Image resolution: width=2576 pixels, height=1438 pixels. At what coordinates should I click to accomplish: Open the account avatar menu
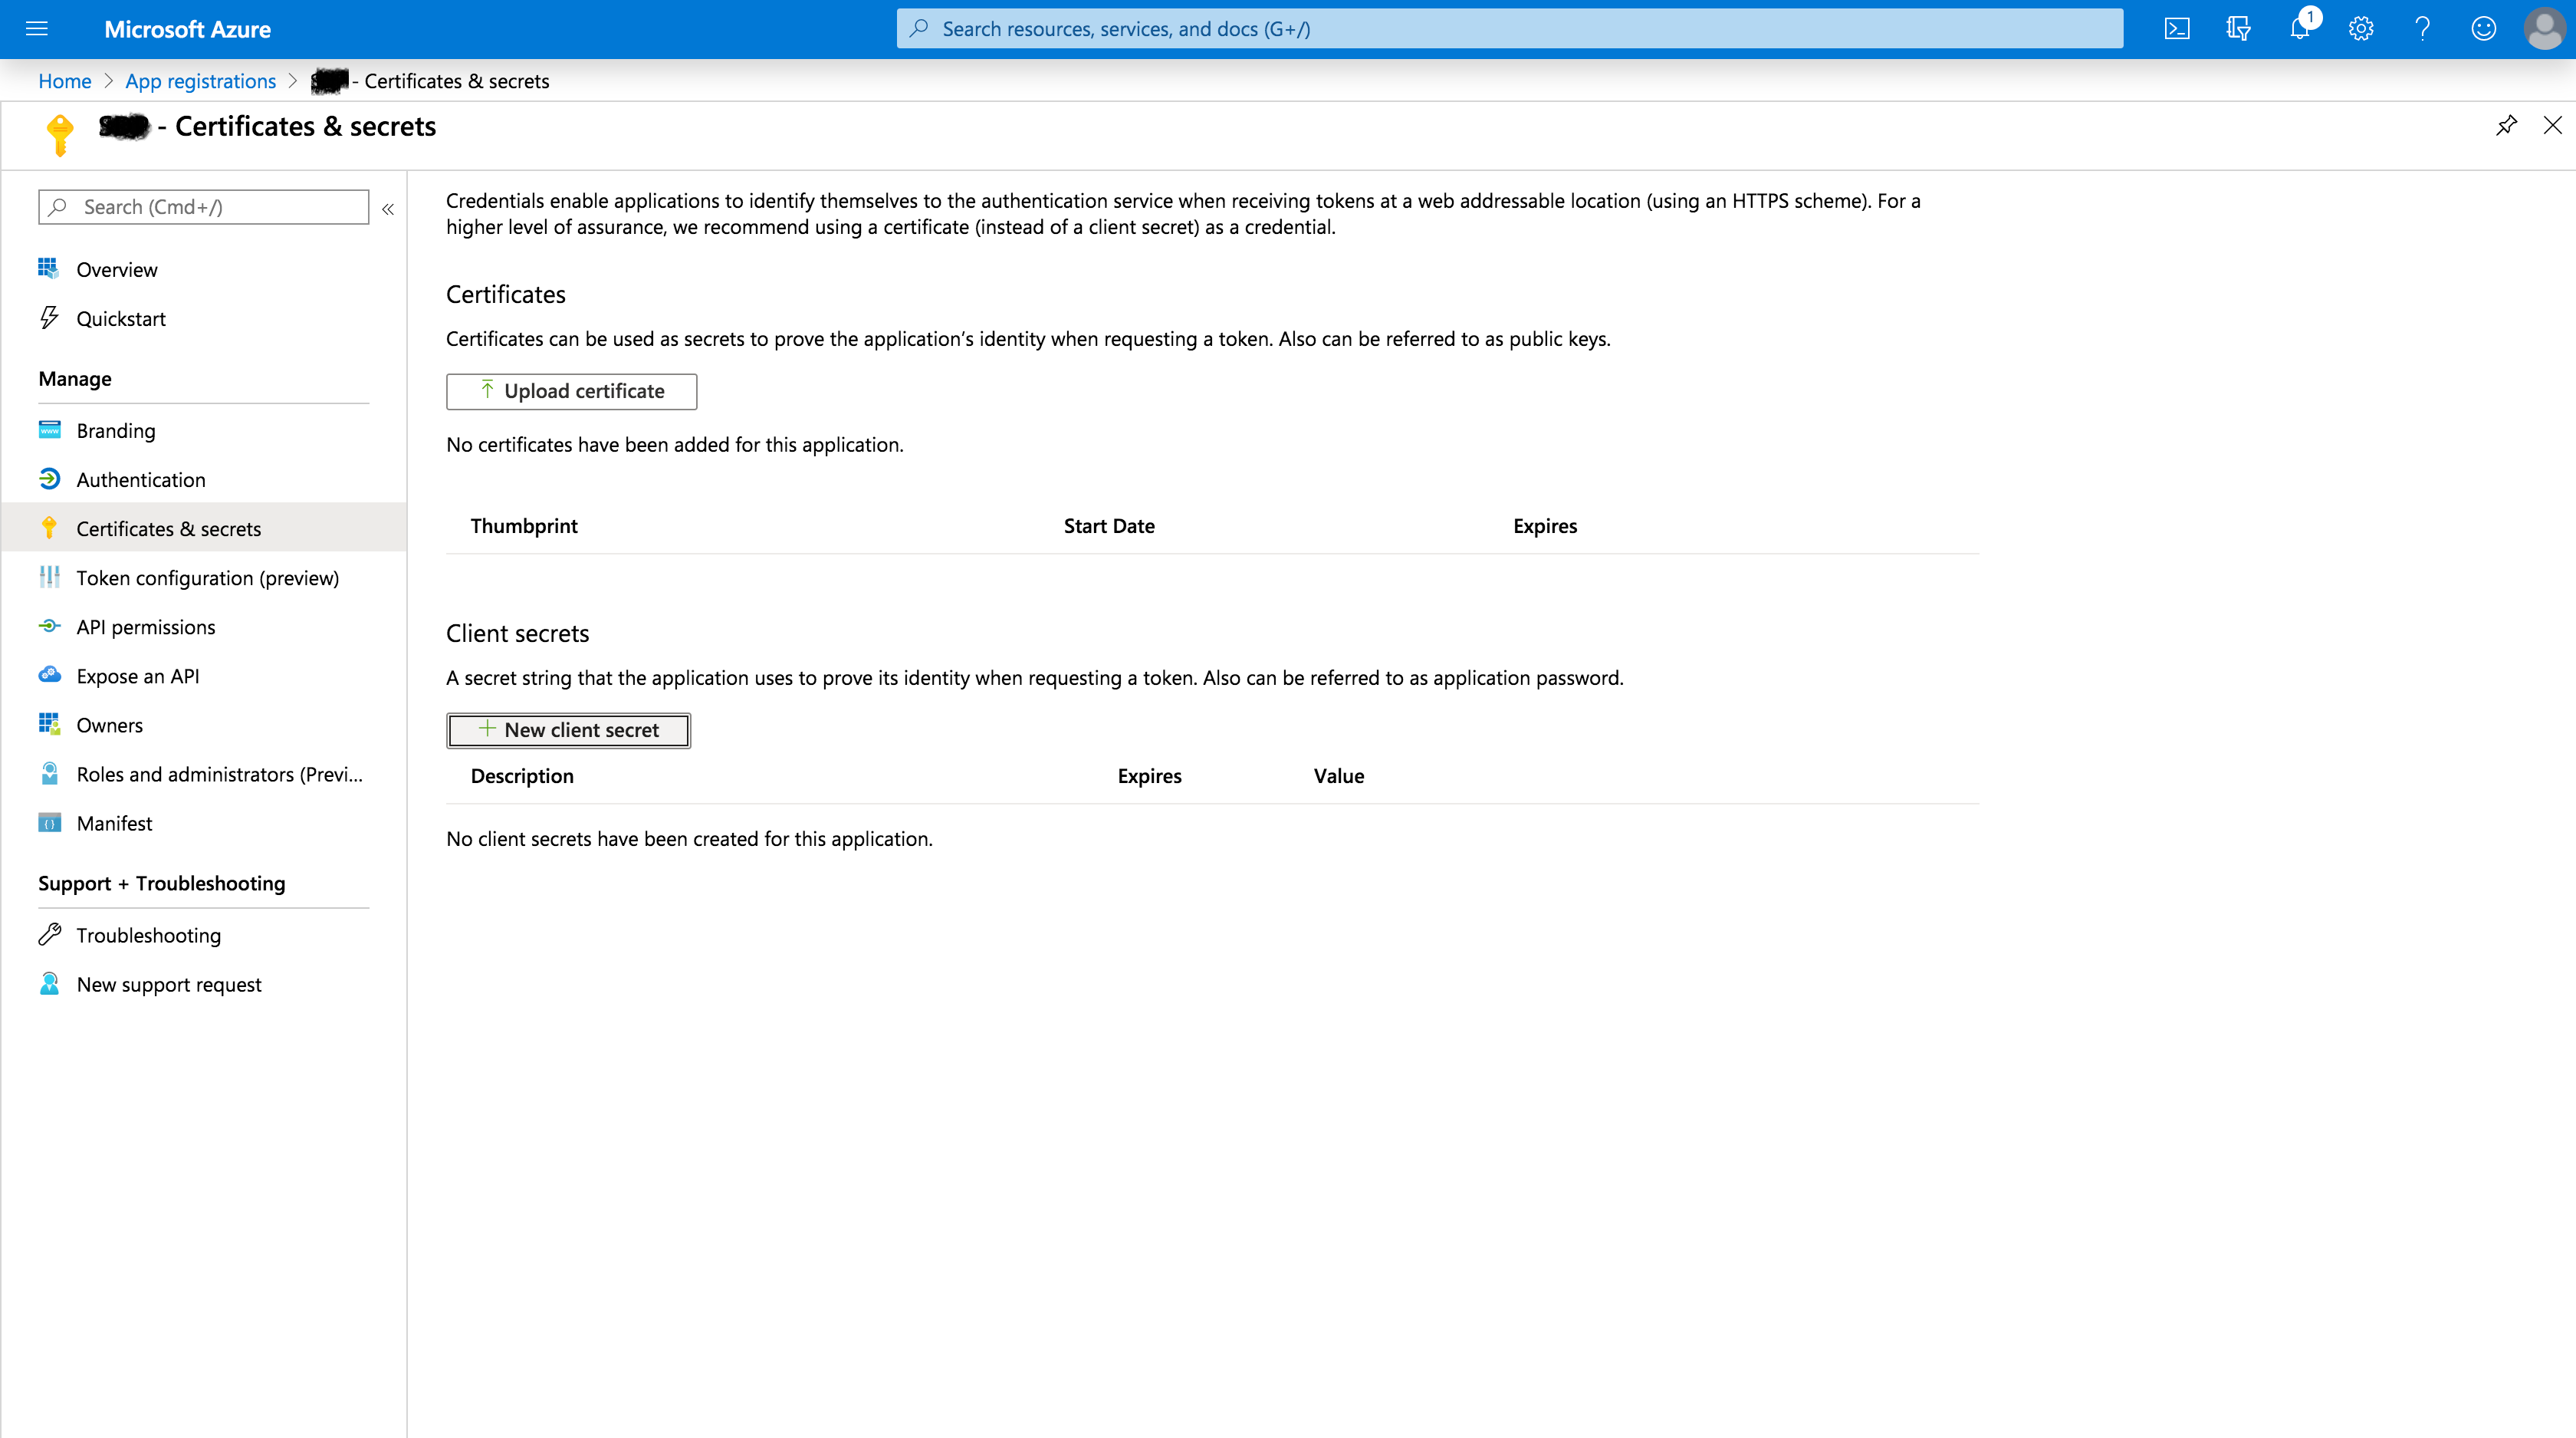coord(2545,29)
